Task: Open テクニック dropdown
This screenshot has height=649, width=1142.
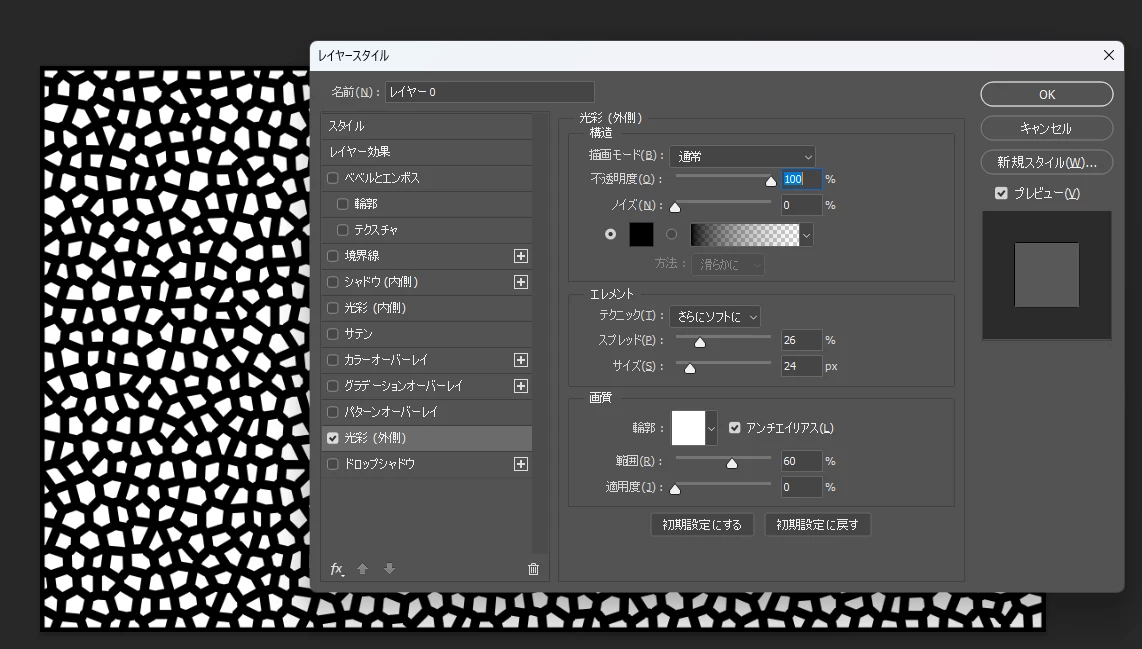Action: point(715,317)
